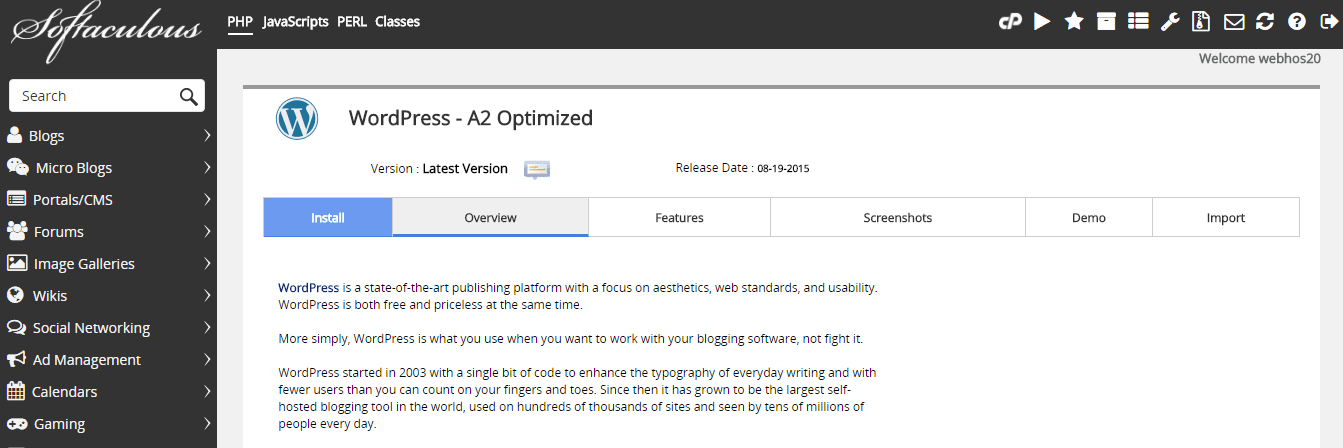This screenshot has width=1343, height=448.
Task: Click the WordPress logo icon
Action: coord(297,119)
